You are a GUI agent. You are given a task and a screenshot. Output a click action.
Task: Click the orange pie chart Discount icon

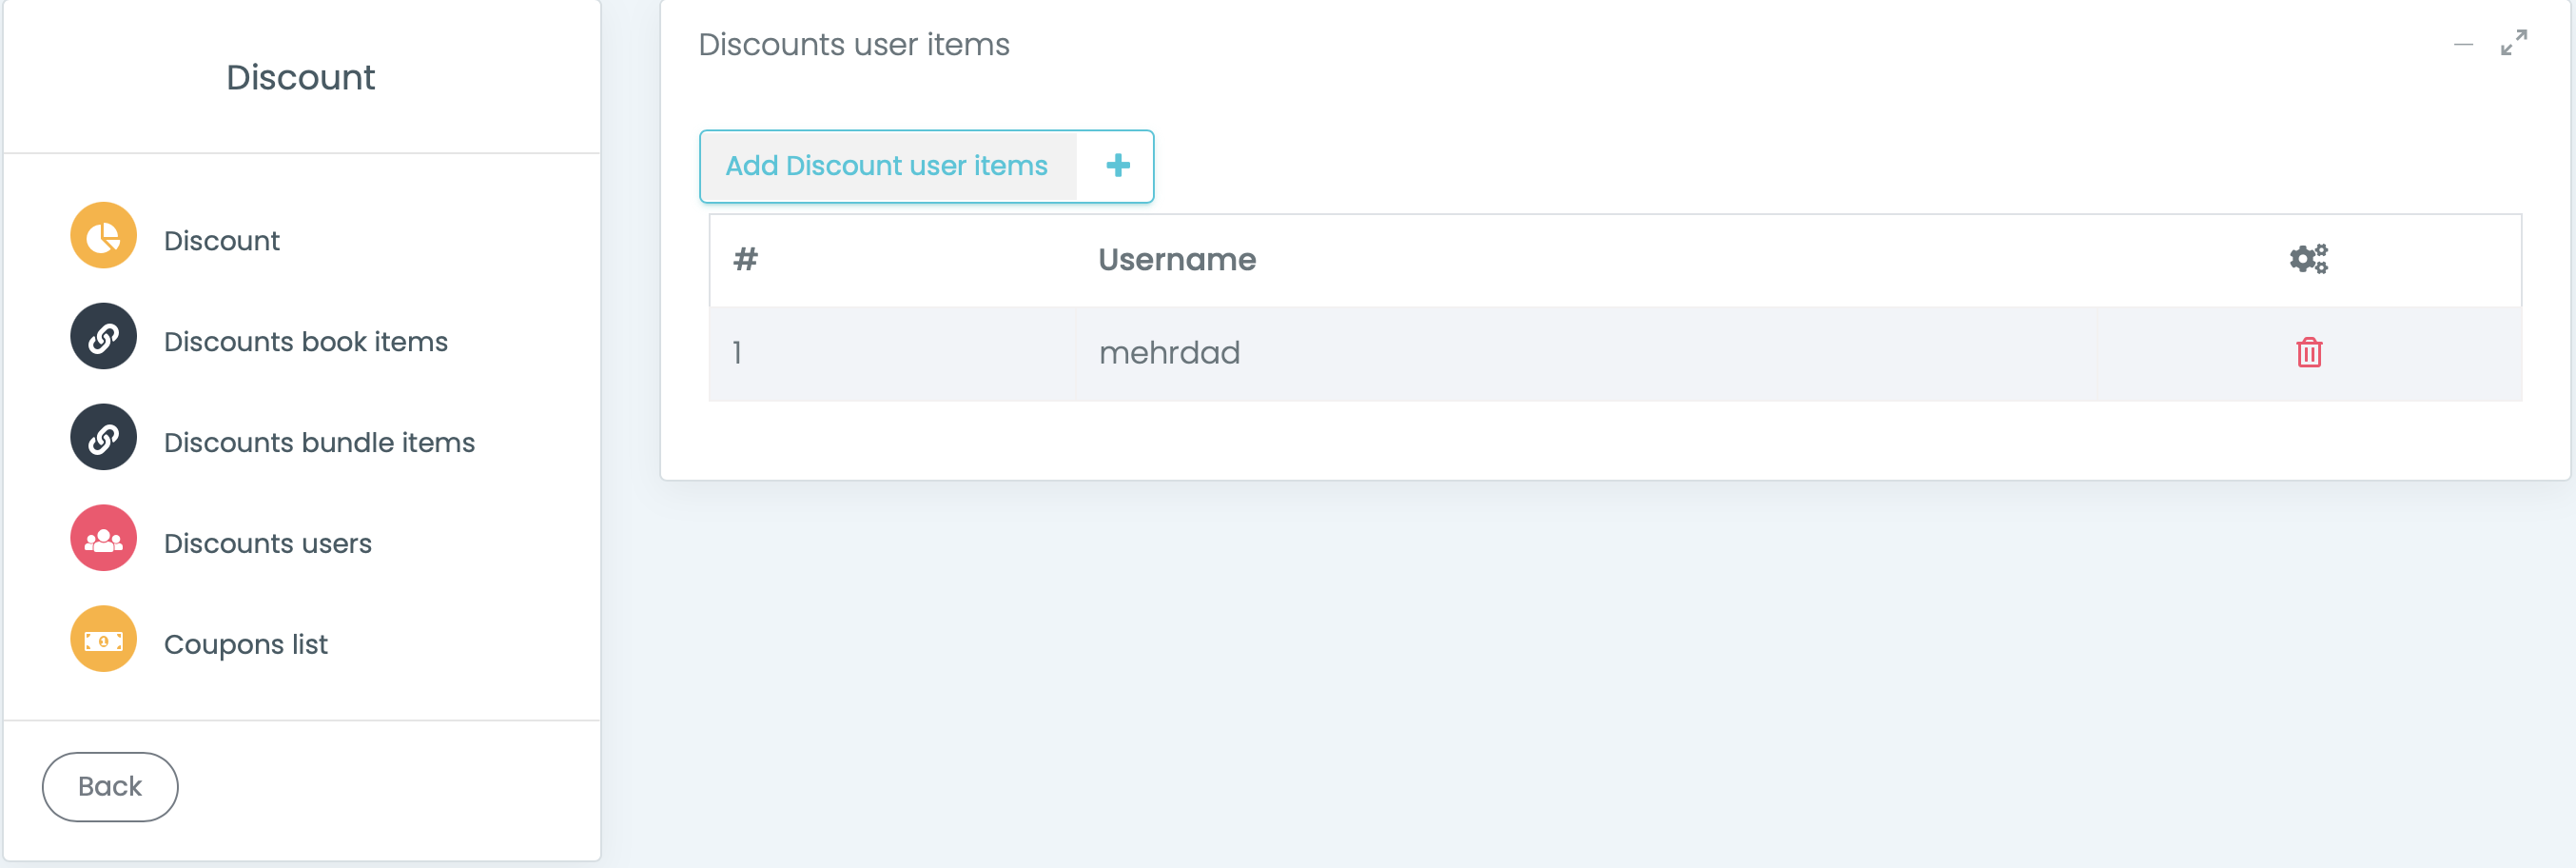pyautogui.click(x=103, y=236)
